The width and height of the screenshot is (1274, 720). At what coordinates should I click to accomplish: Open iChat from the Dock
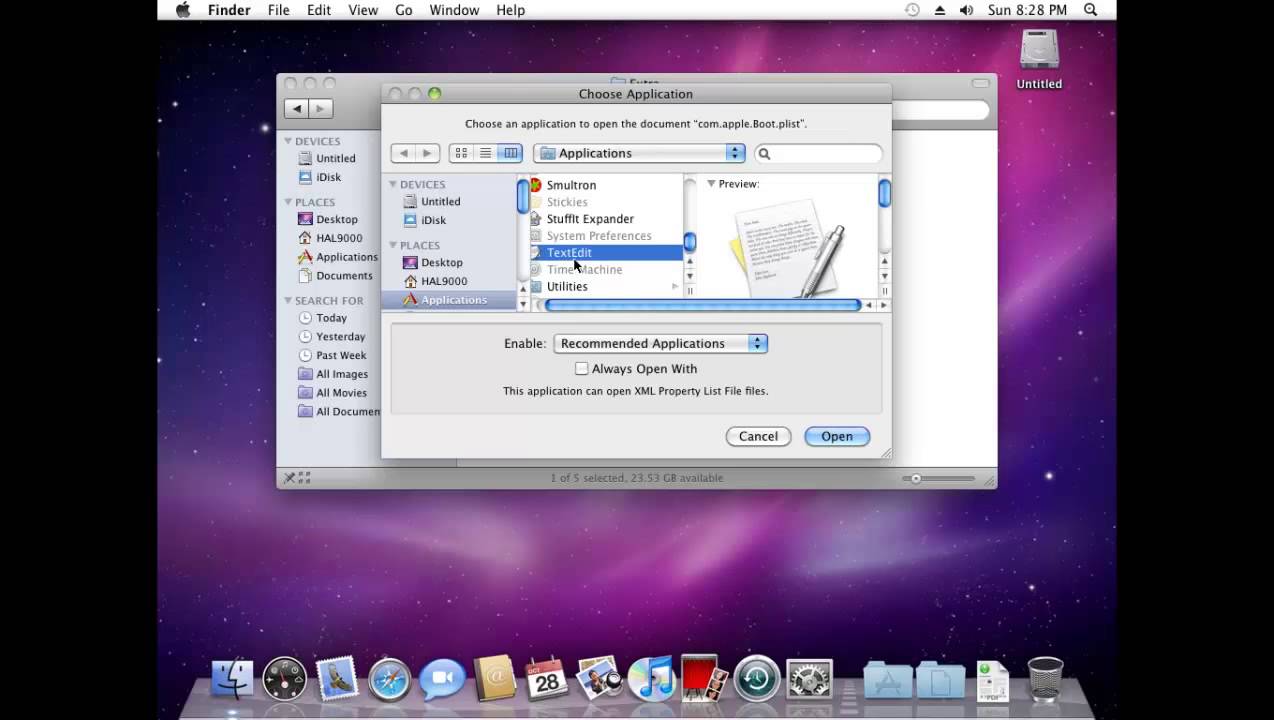442,679
